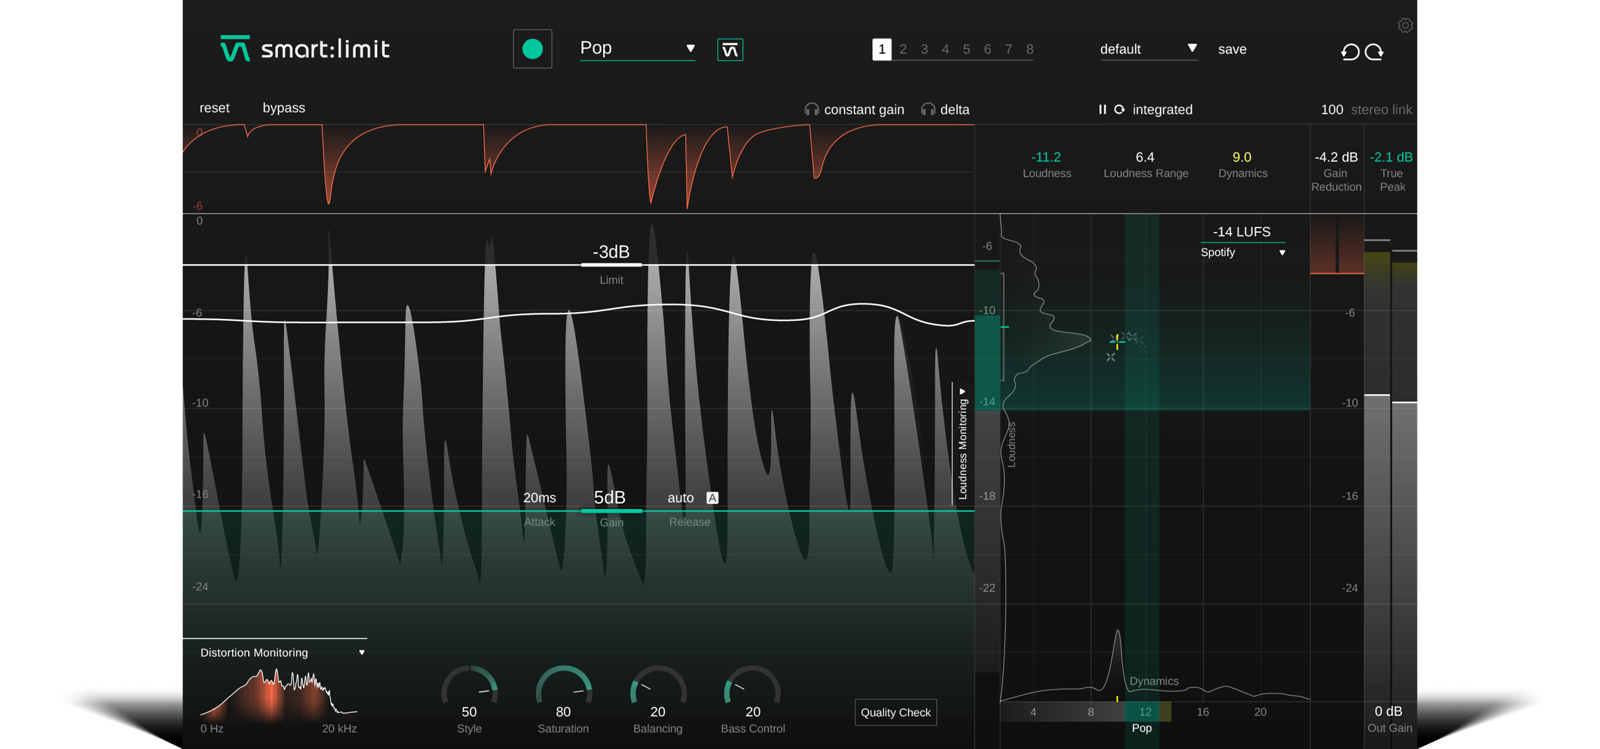The image size is (1600, 749).
Task: Click the Balancing knob
Action: pyautogui.click(x=658, y=689)
